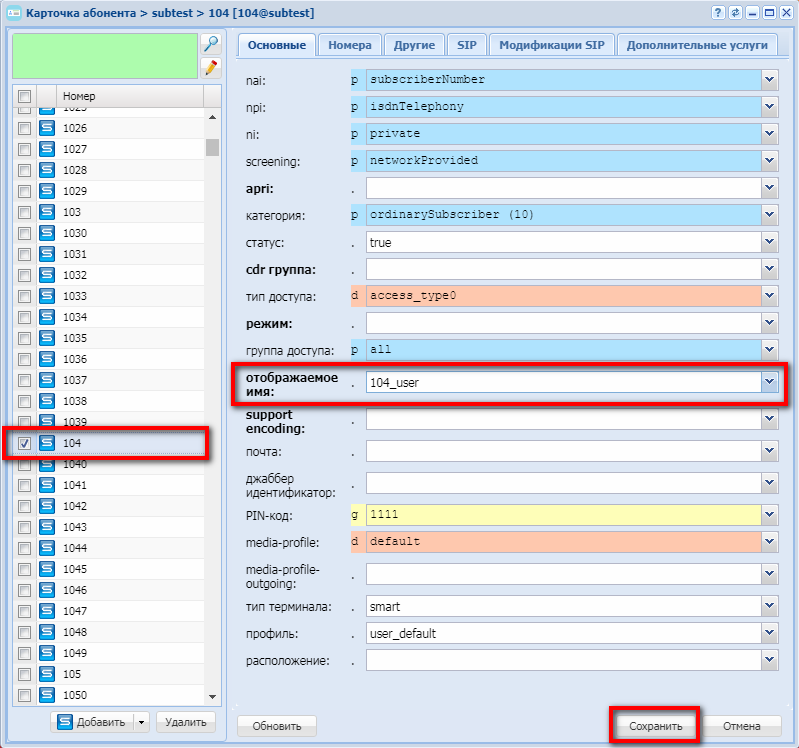Open the категория dropdown arrow
The width and height of the screenshot is (799, 748).
tap(769, 215)
